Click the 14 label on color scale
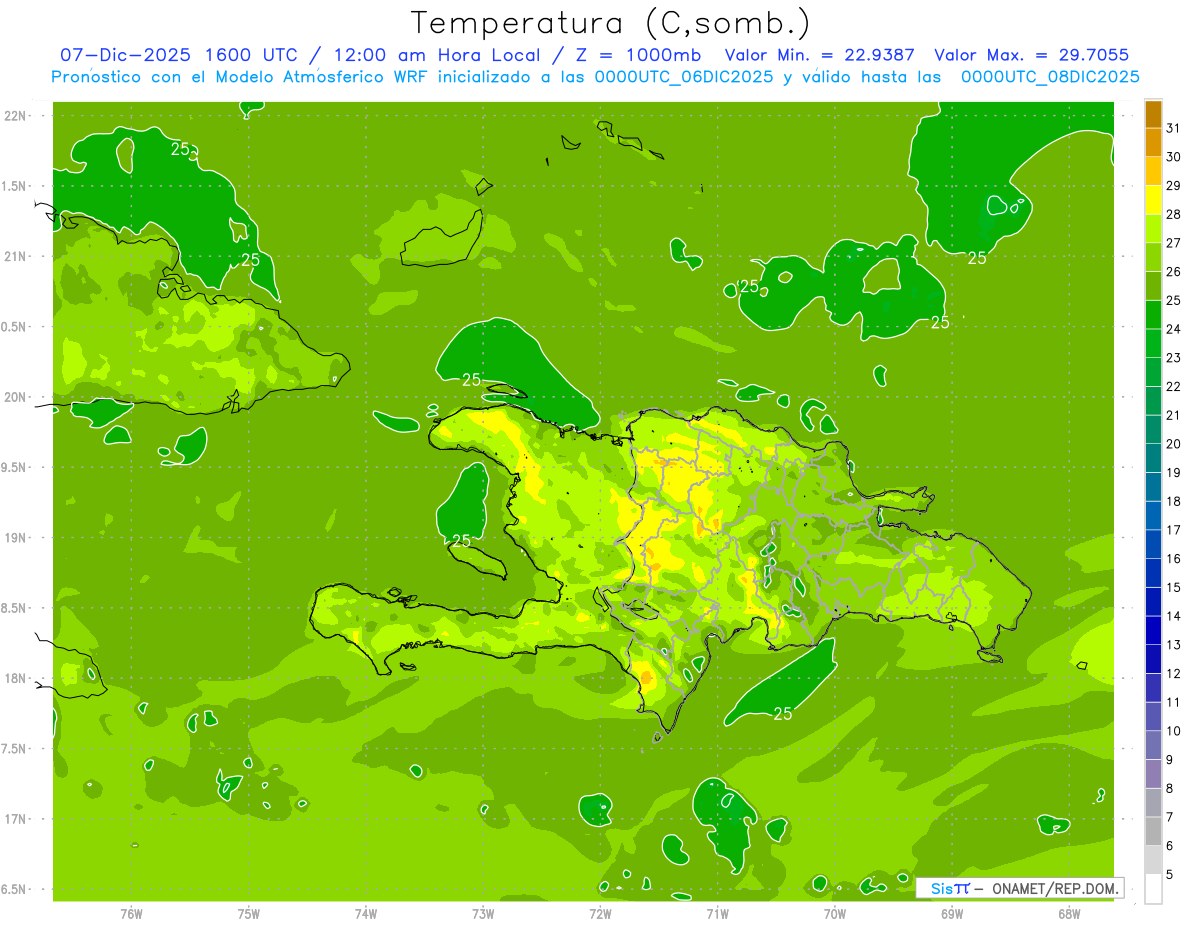 [x=1174, y=616]
